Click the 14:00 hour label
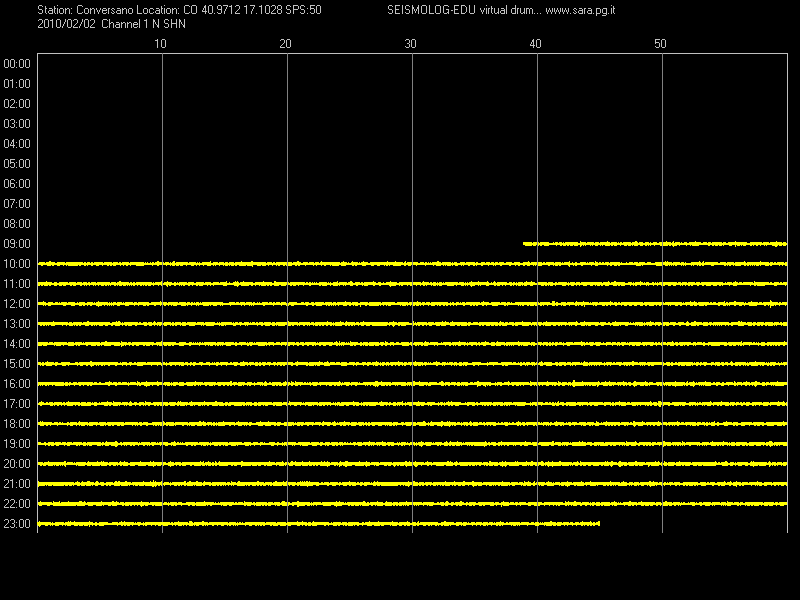The image size is (800, 600). pyautogui.click(x=17, y=344)
